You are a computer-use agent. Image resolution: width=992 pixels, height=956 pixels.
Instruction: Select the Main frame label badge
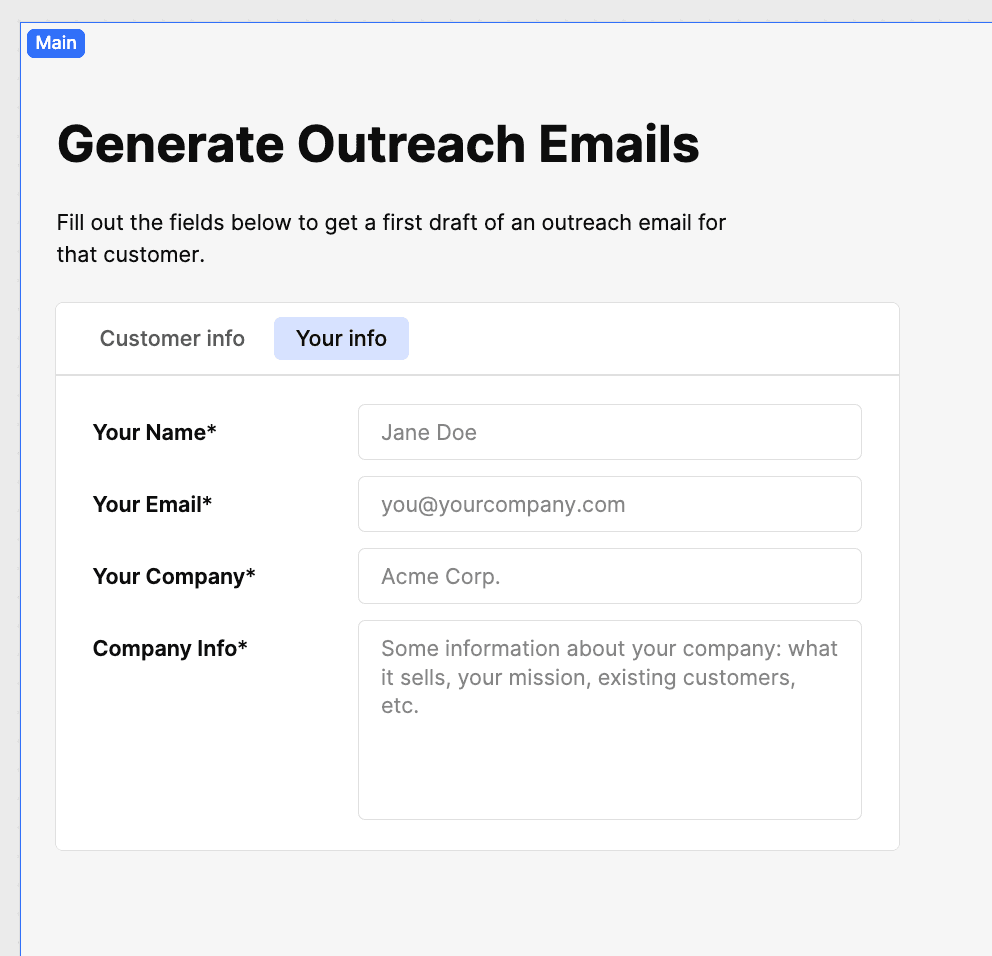tap(56, 43)
